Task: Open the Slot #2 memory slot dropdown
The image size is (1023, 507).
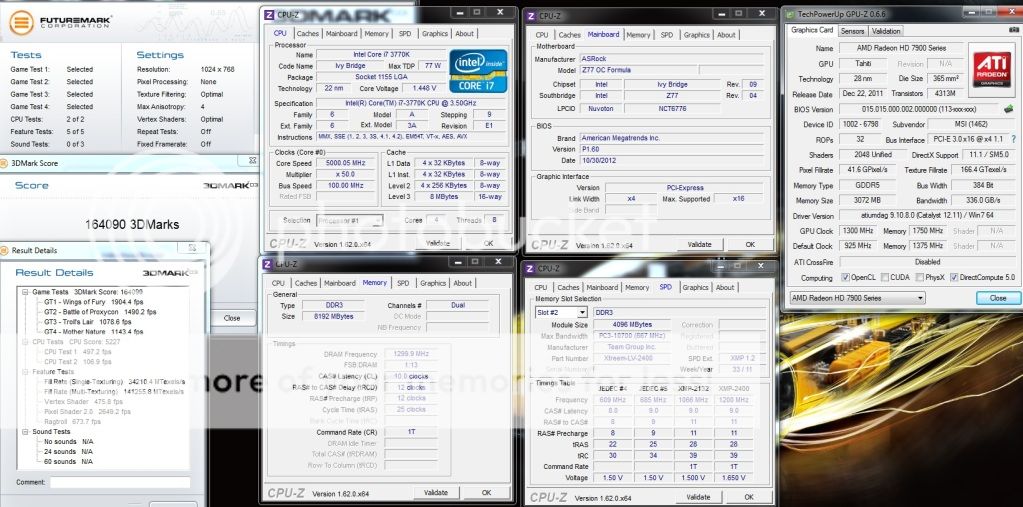Action: click(561, 313)
